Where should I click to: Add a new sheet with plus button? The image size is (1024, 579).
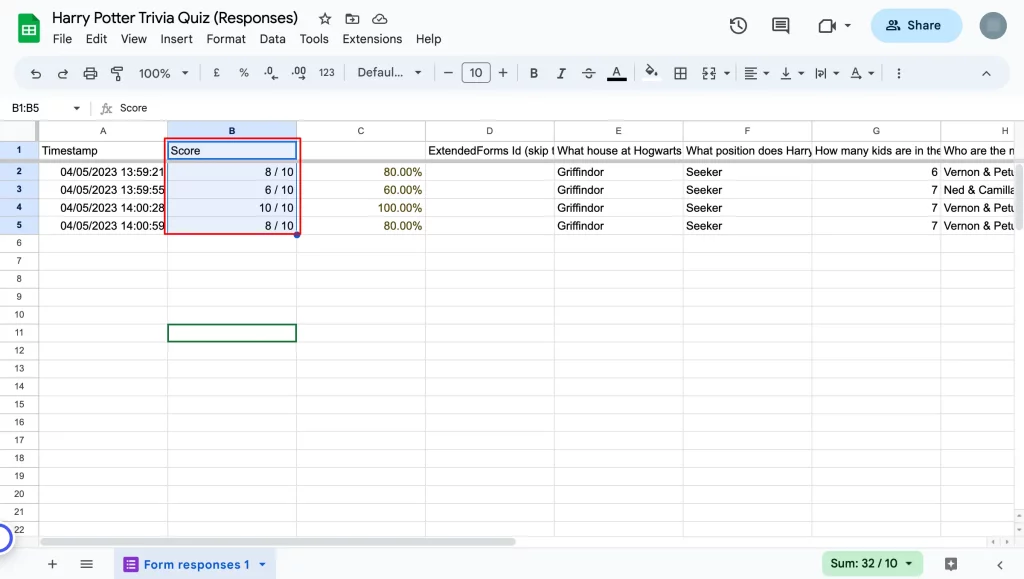52,564
